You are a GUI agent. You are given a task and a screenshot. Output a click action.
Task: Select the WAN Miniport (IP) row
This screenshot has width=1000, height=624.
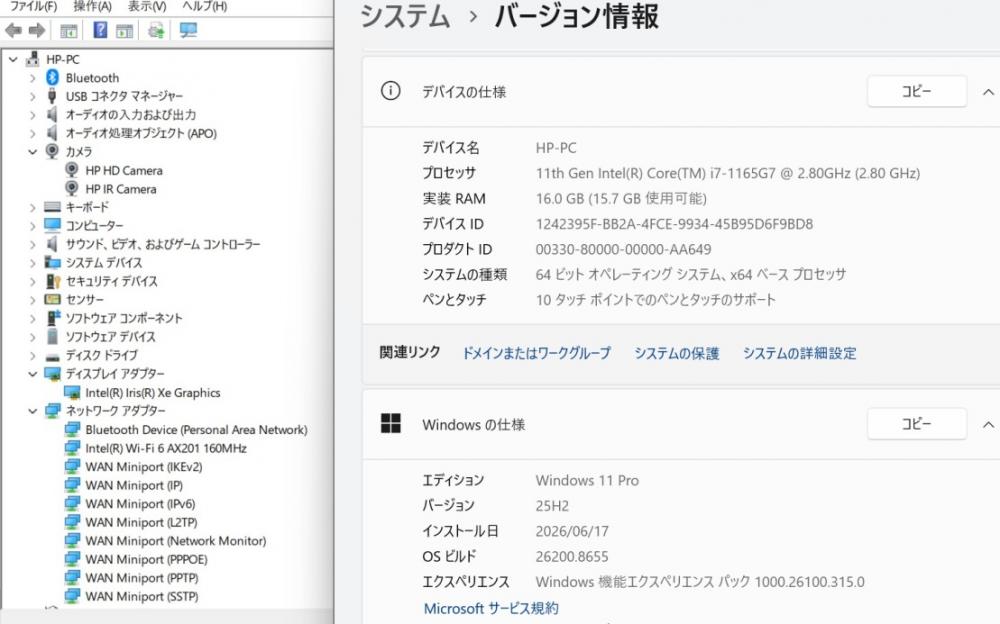coord(134,485)
